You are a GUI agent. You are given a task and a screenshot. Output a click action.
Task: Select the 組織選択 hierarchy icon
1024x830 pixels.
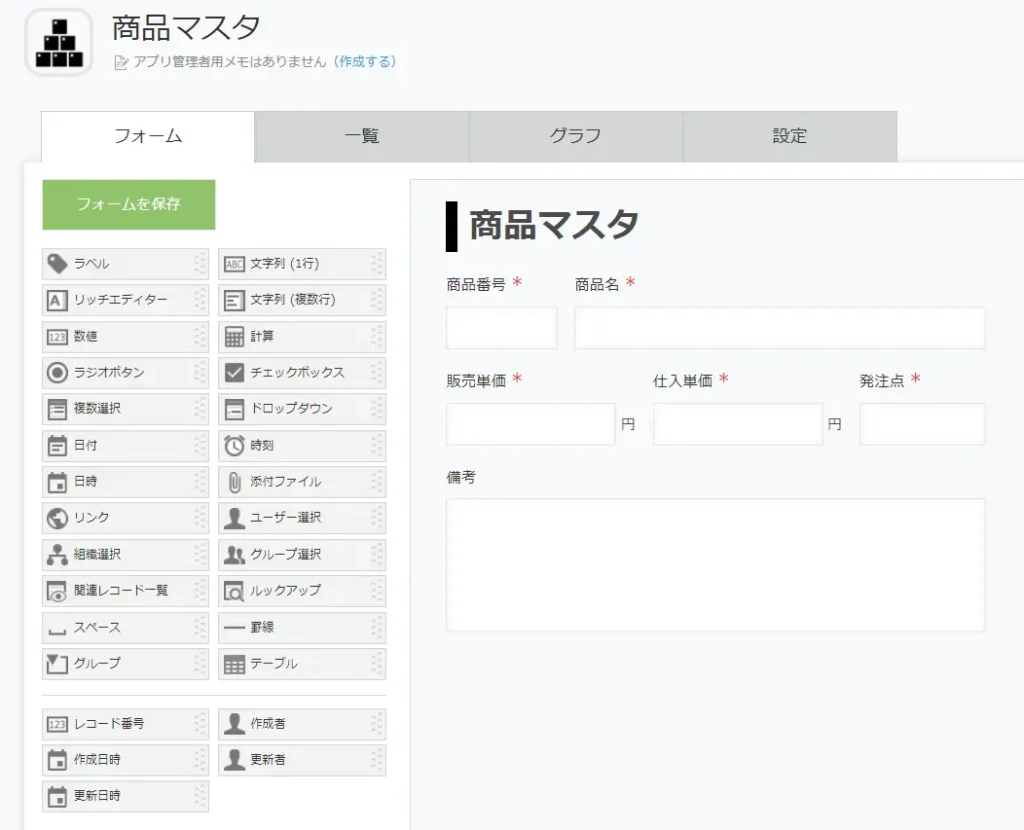(57, 554)
